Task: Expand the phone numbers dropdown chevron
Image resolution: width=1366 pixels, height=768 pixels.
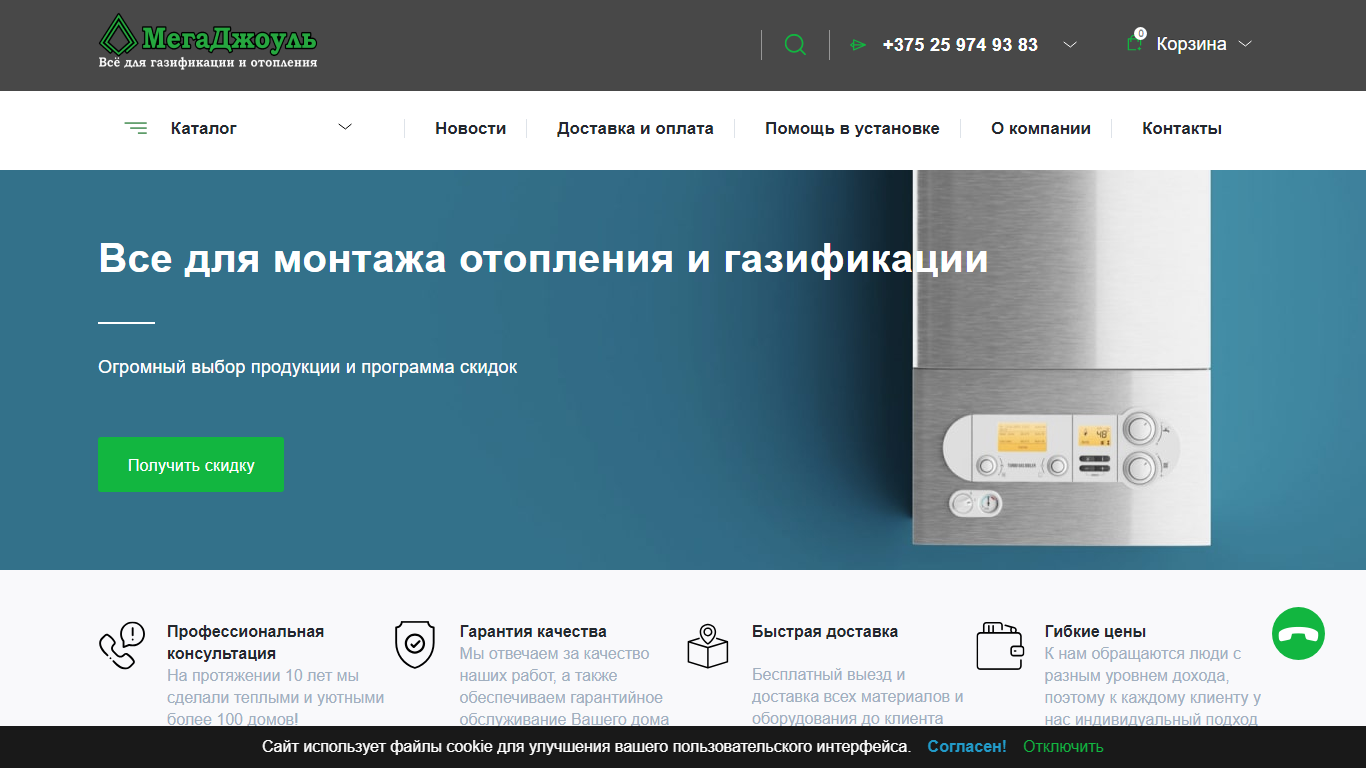Action: pos(1070,45)
